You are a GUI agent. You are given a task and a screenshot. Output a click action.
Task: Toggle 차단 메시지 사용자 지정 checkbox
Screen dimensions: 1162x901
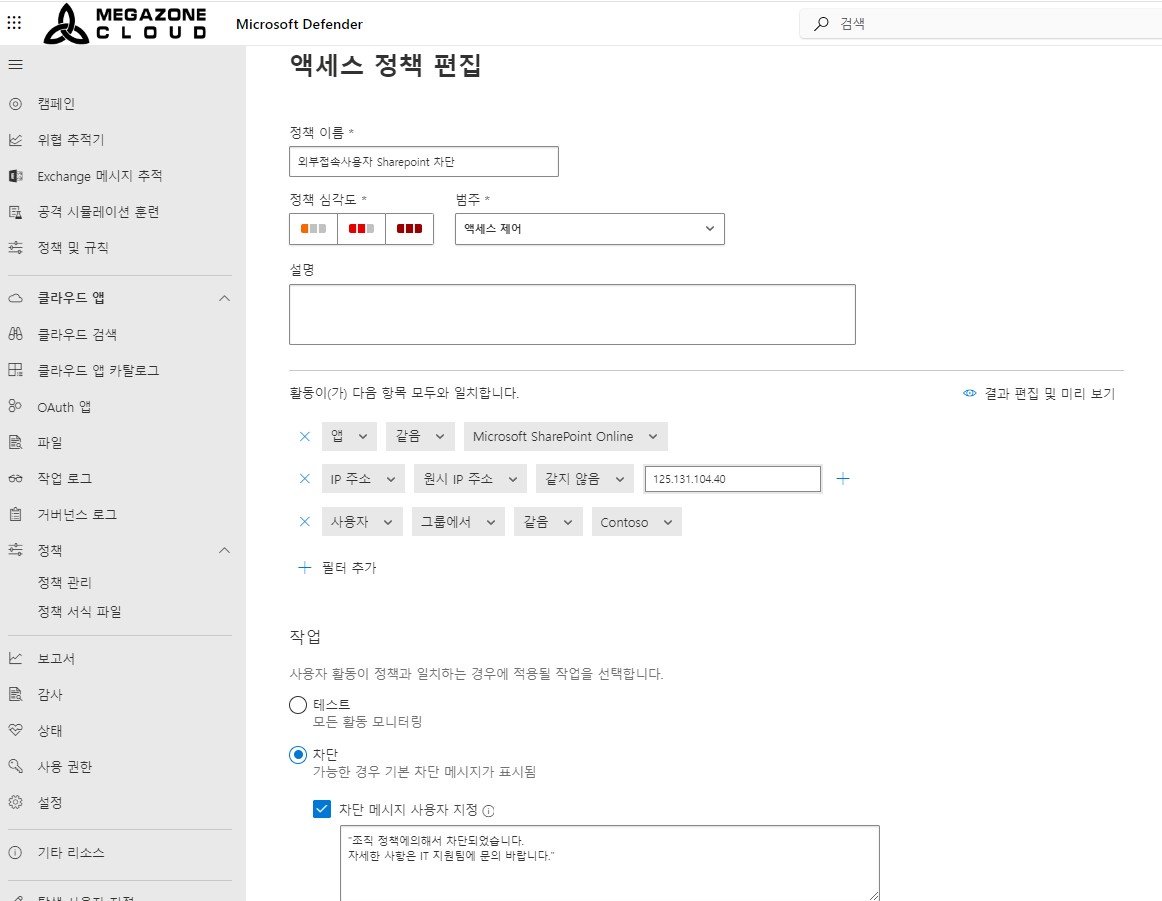tap(322, 809)
